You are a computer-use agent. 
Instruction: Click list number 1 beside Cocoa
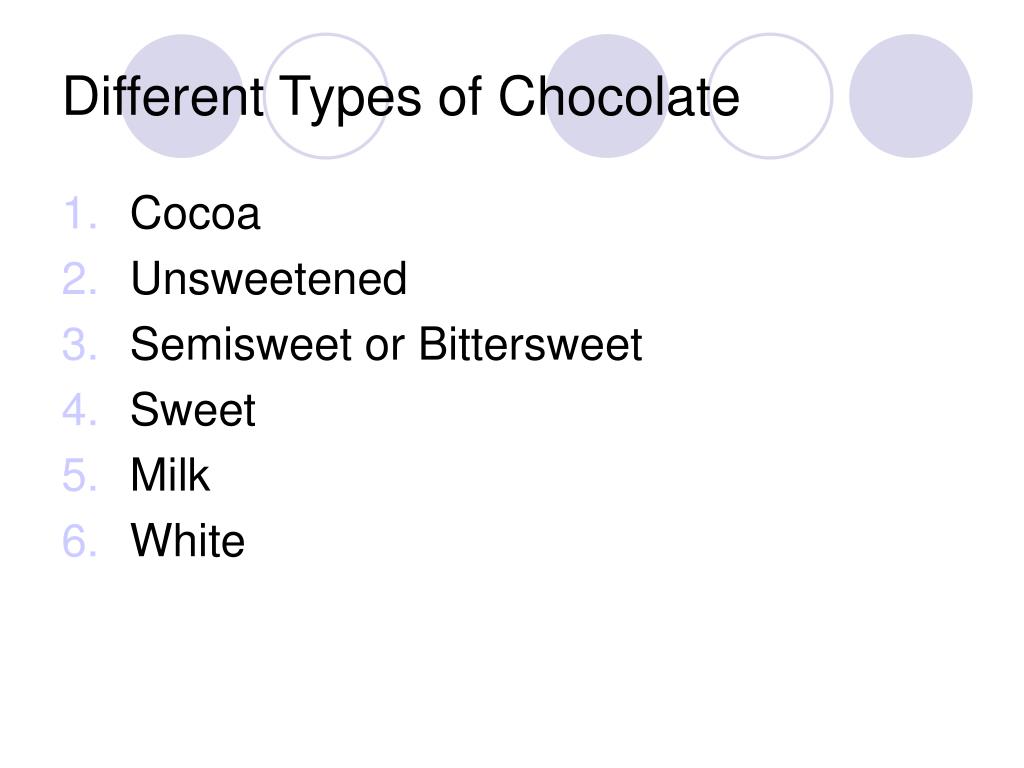(x=80, y=214)
